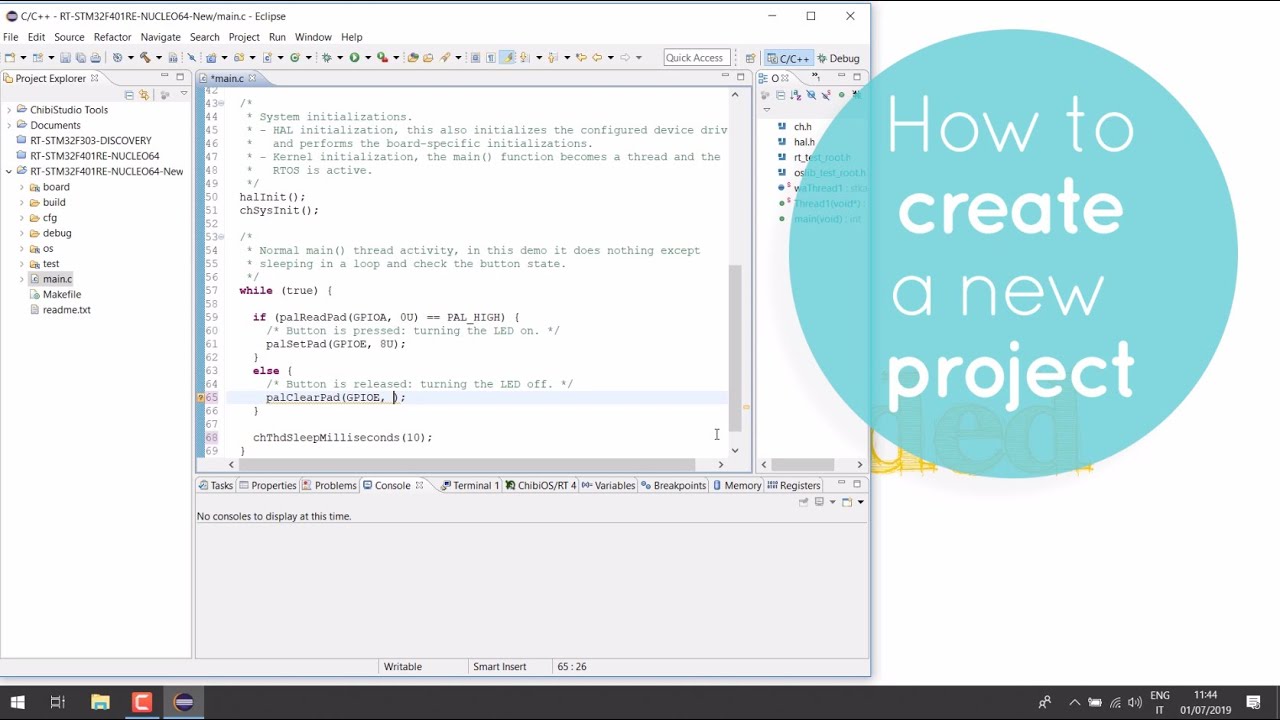Switch to the Terminal 1 tab
This screenshot has height=720, width=1280.
click(470, 485)
